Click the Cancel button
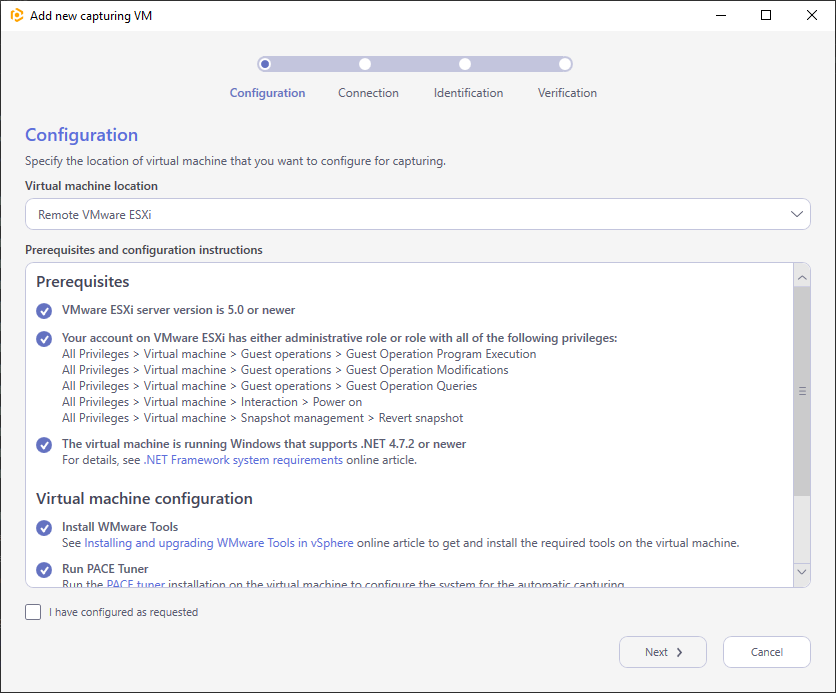The image size is (836, 693). [767, 652]
